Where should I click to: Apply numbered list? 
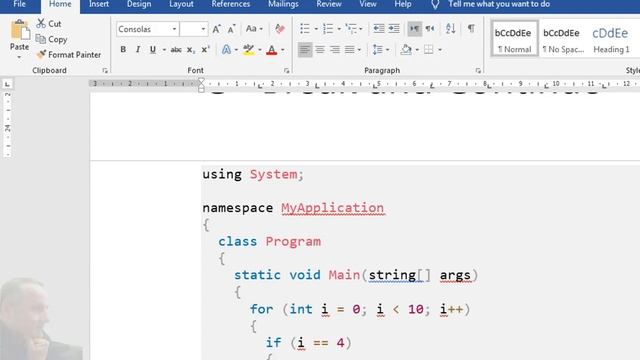[328, 29]
